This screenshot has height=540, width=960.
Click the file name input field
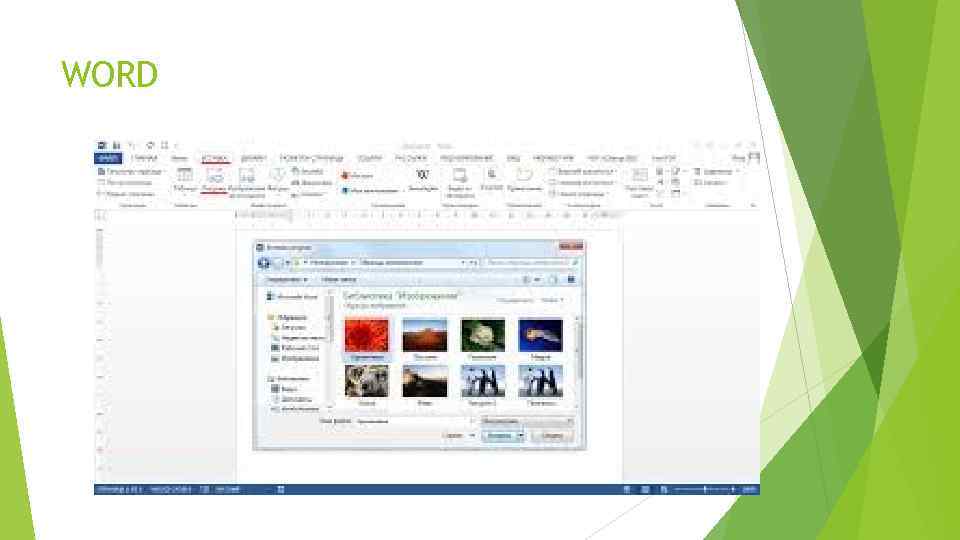414,422
